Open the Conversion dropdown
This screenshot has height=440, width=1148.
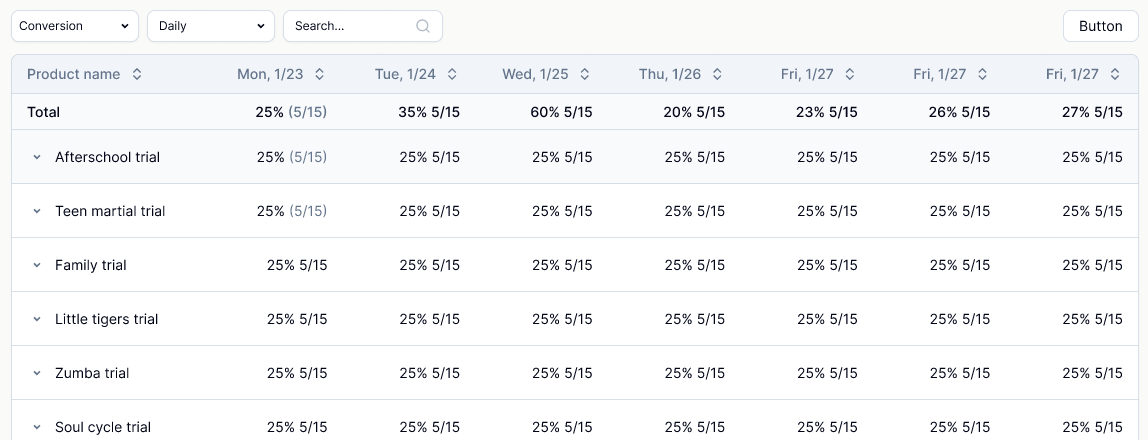pos(75,26)
